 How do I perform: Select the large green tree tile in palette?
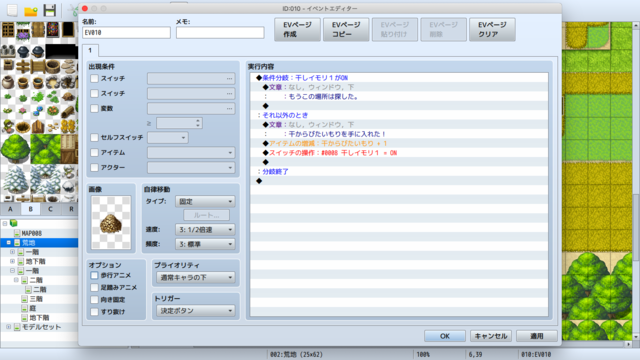(x=15, y=149)
